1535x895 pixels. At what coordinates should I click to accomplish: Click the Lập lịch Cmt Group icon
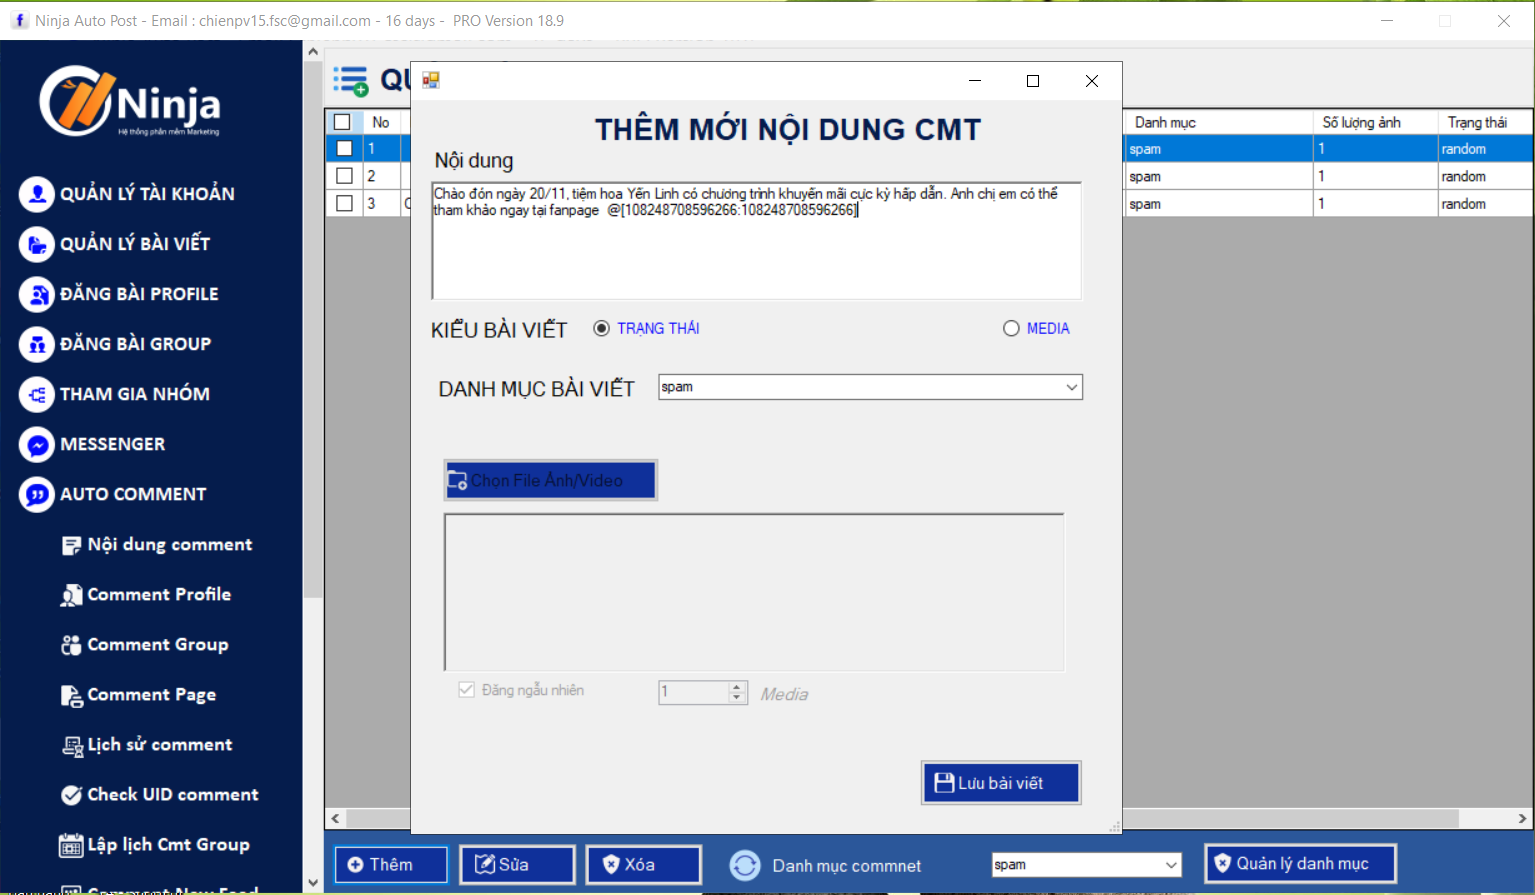71,845
